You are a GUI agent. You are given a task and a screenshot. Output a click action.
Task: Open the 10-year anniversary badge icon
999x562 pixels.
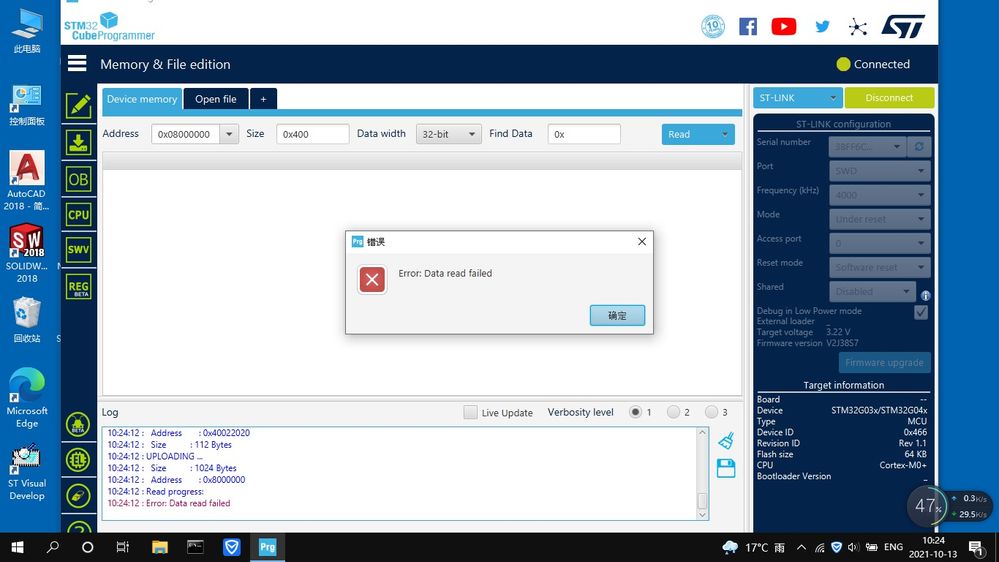pos(713,26)
